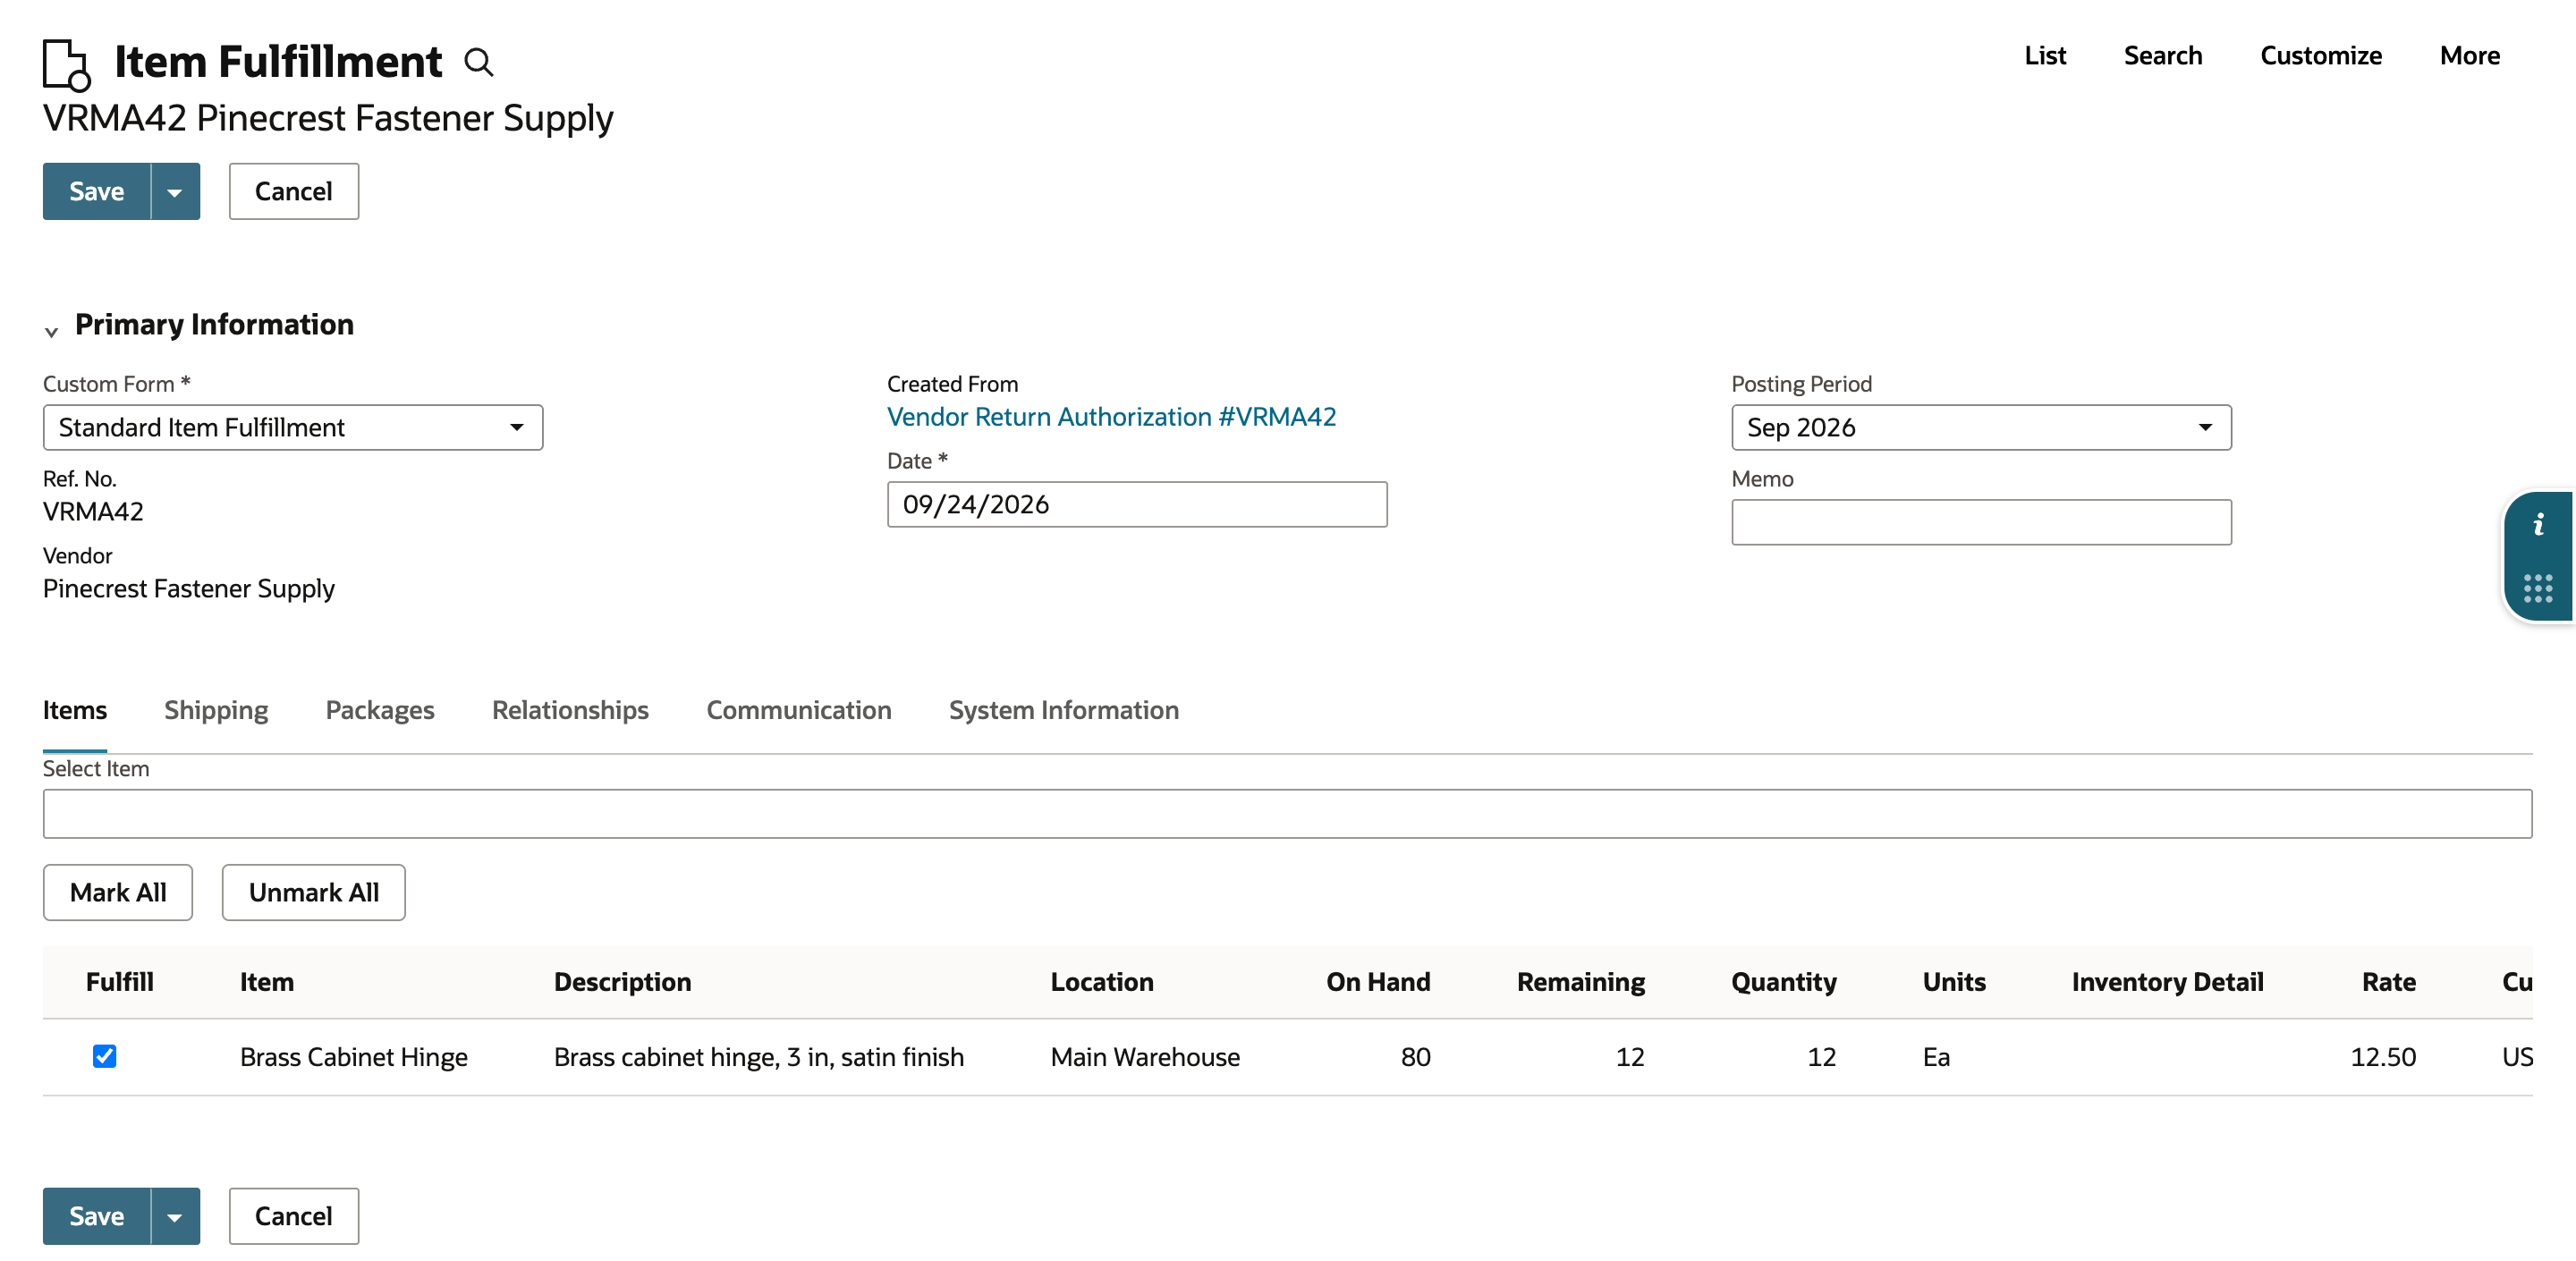Uncheck Fulfill for Brass Cabinet Hinge

click(104, 1056)
